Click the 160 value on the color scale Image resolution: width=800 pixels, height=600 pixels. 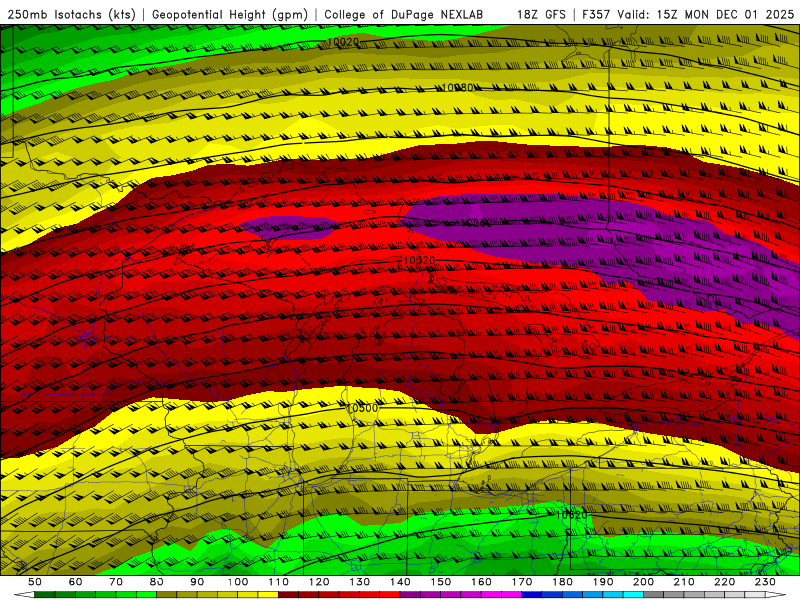coord(481,582)
